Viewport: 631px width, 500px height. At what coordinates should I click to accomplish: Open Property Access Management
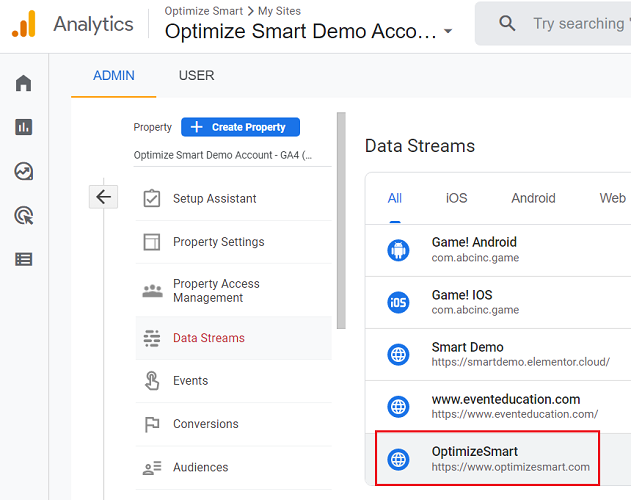point(233,291)
